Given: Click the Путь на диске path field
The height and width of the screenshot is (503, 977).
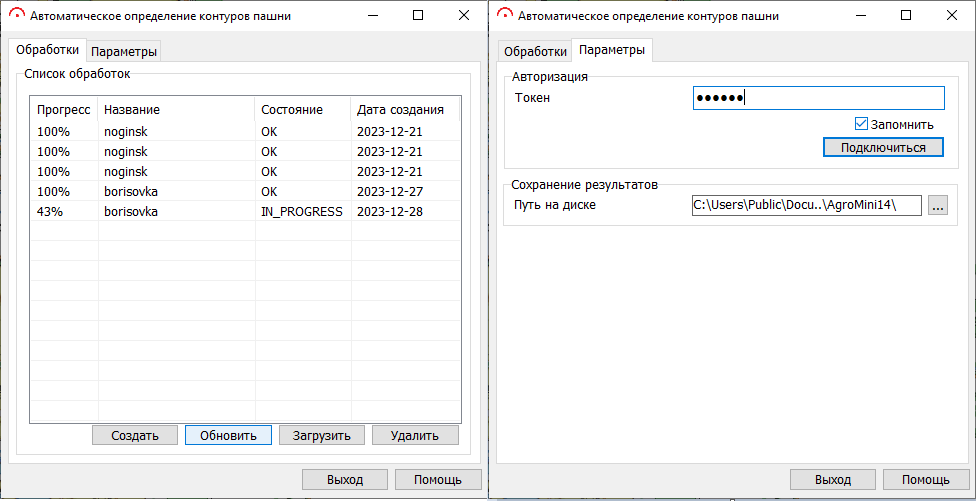Looking at the screenshot, I should click(x=806, y=205).
